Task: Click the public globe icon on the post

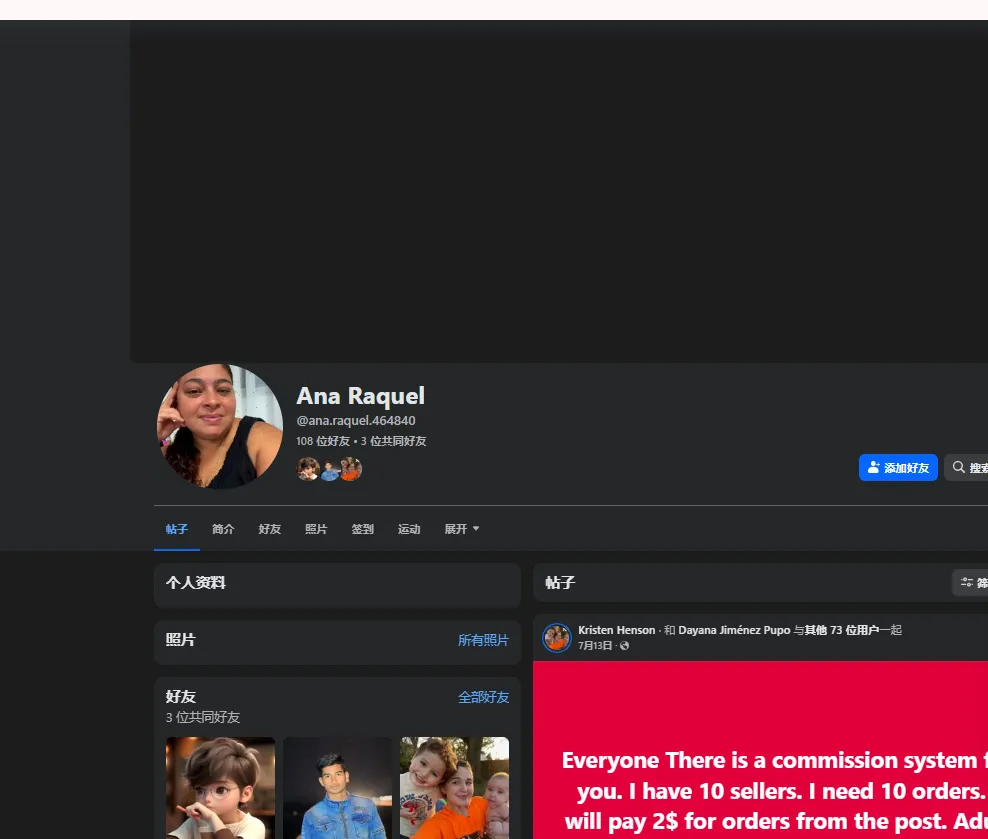Action: click(x=624, y=646)
